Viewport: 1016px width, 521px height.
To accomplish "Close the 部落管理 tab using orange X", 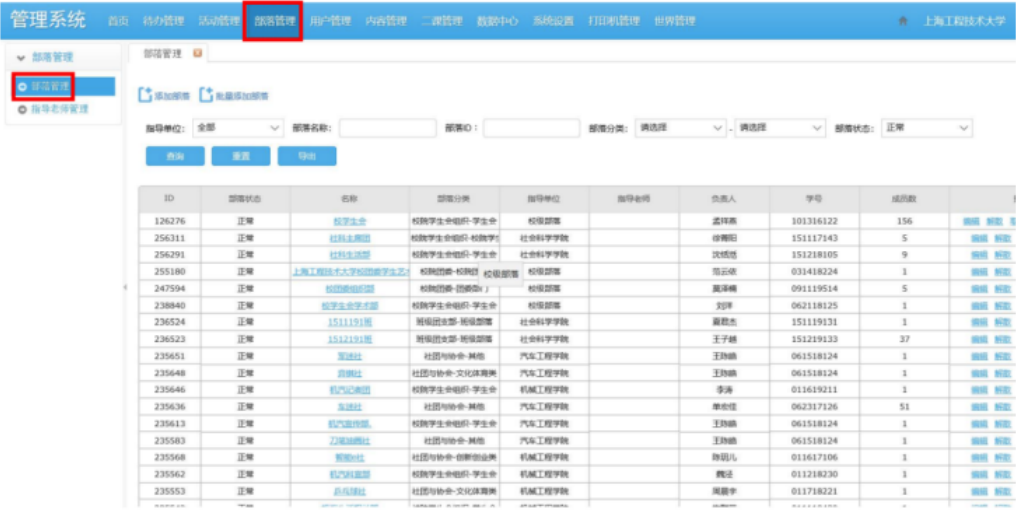I will point(197,53).
